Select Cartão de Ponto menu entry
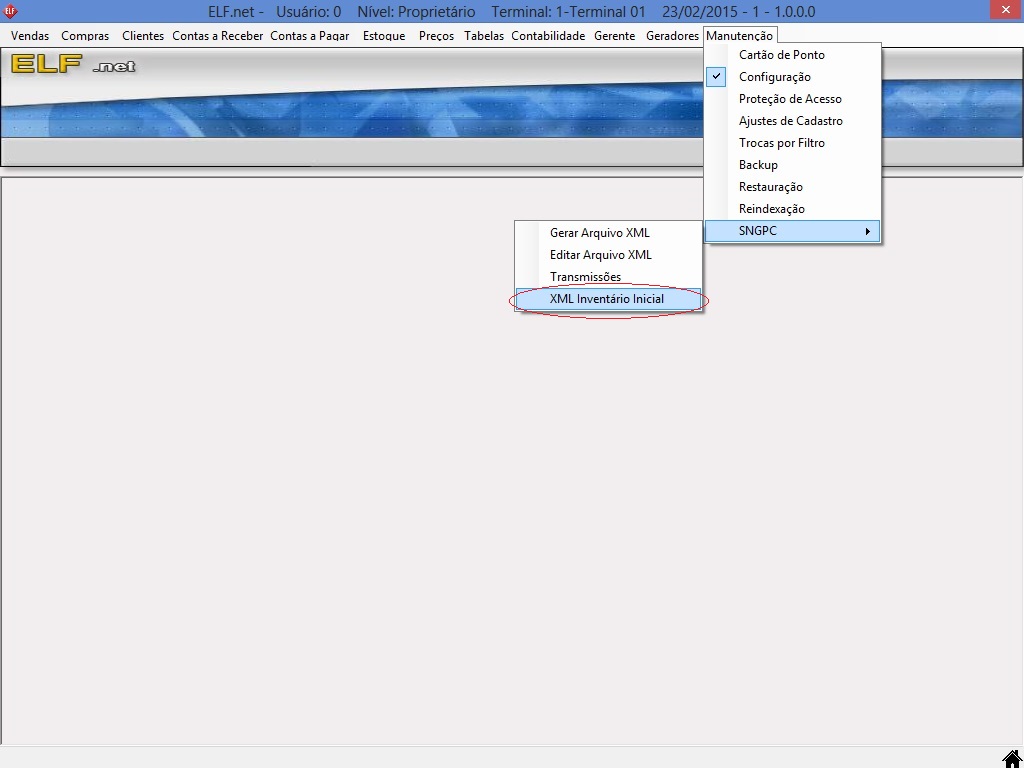The image size is (1024, 768). click(792, 55)
